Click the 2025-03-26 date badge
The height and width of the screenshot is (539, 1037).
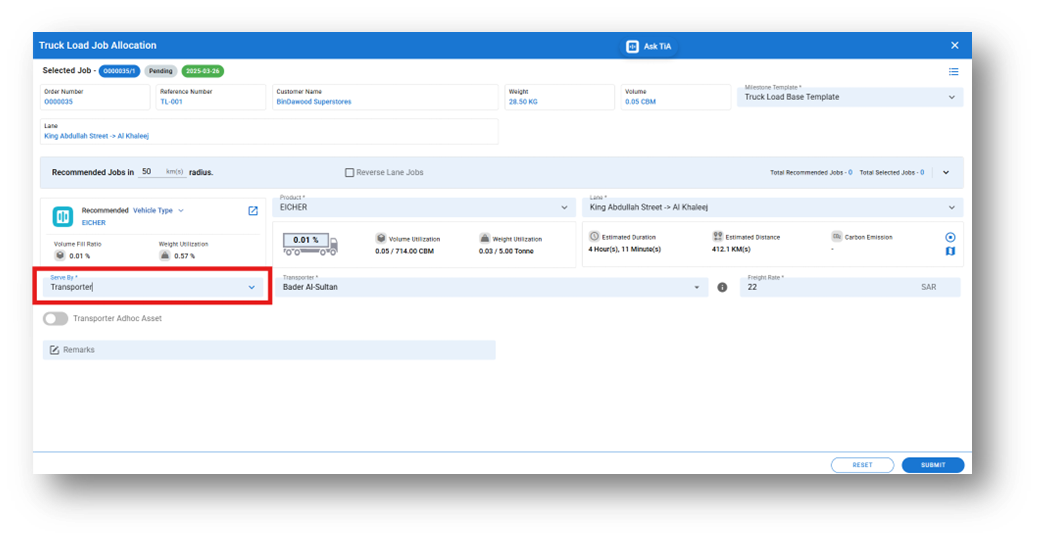[202, 71]
